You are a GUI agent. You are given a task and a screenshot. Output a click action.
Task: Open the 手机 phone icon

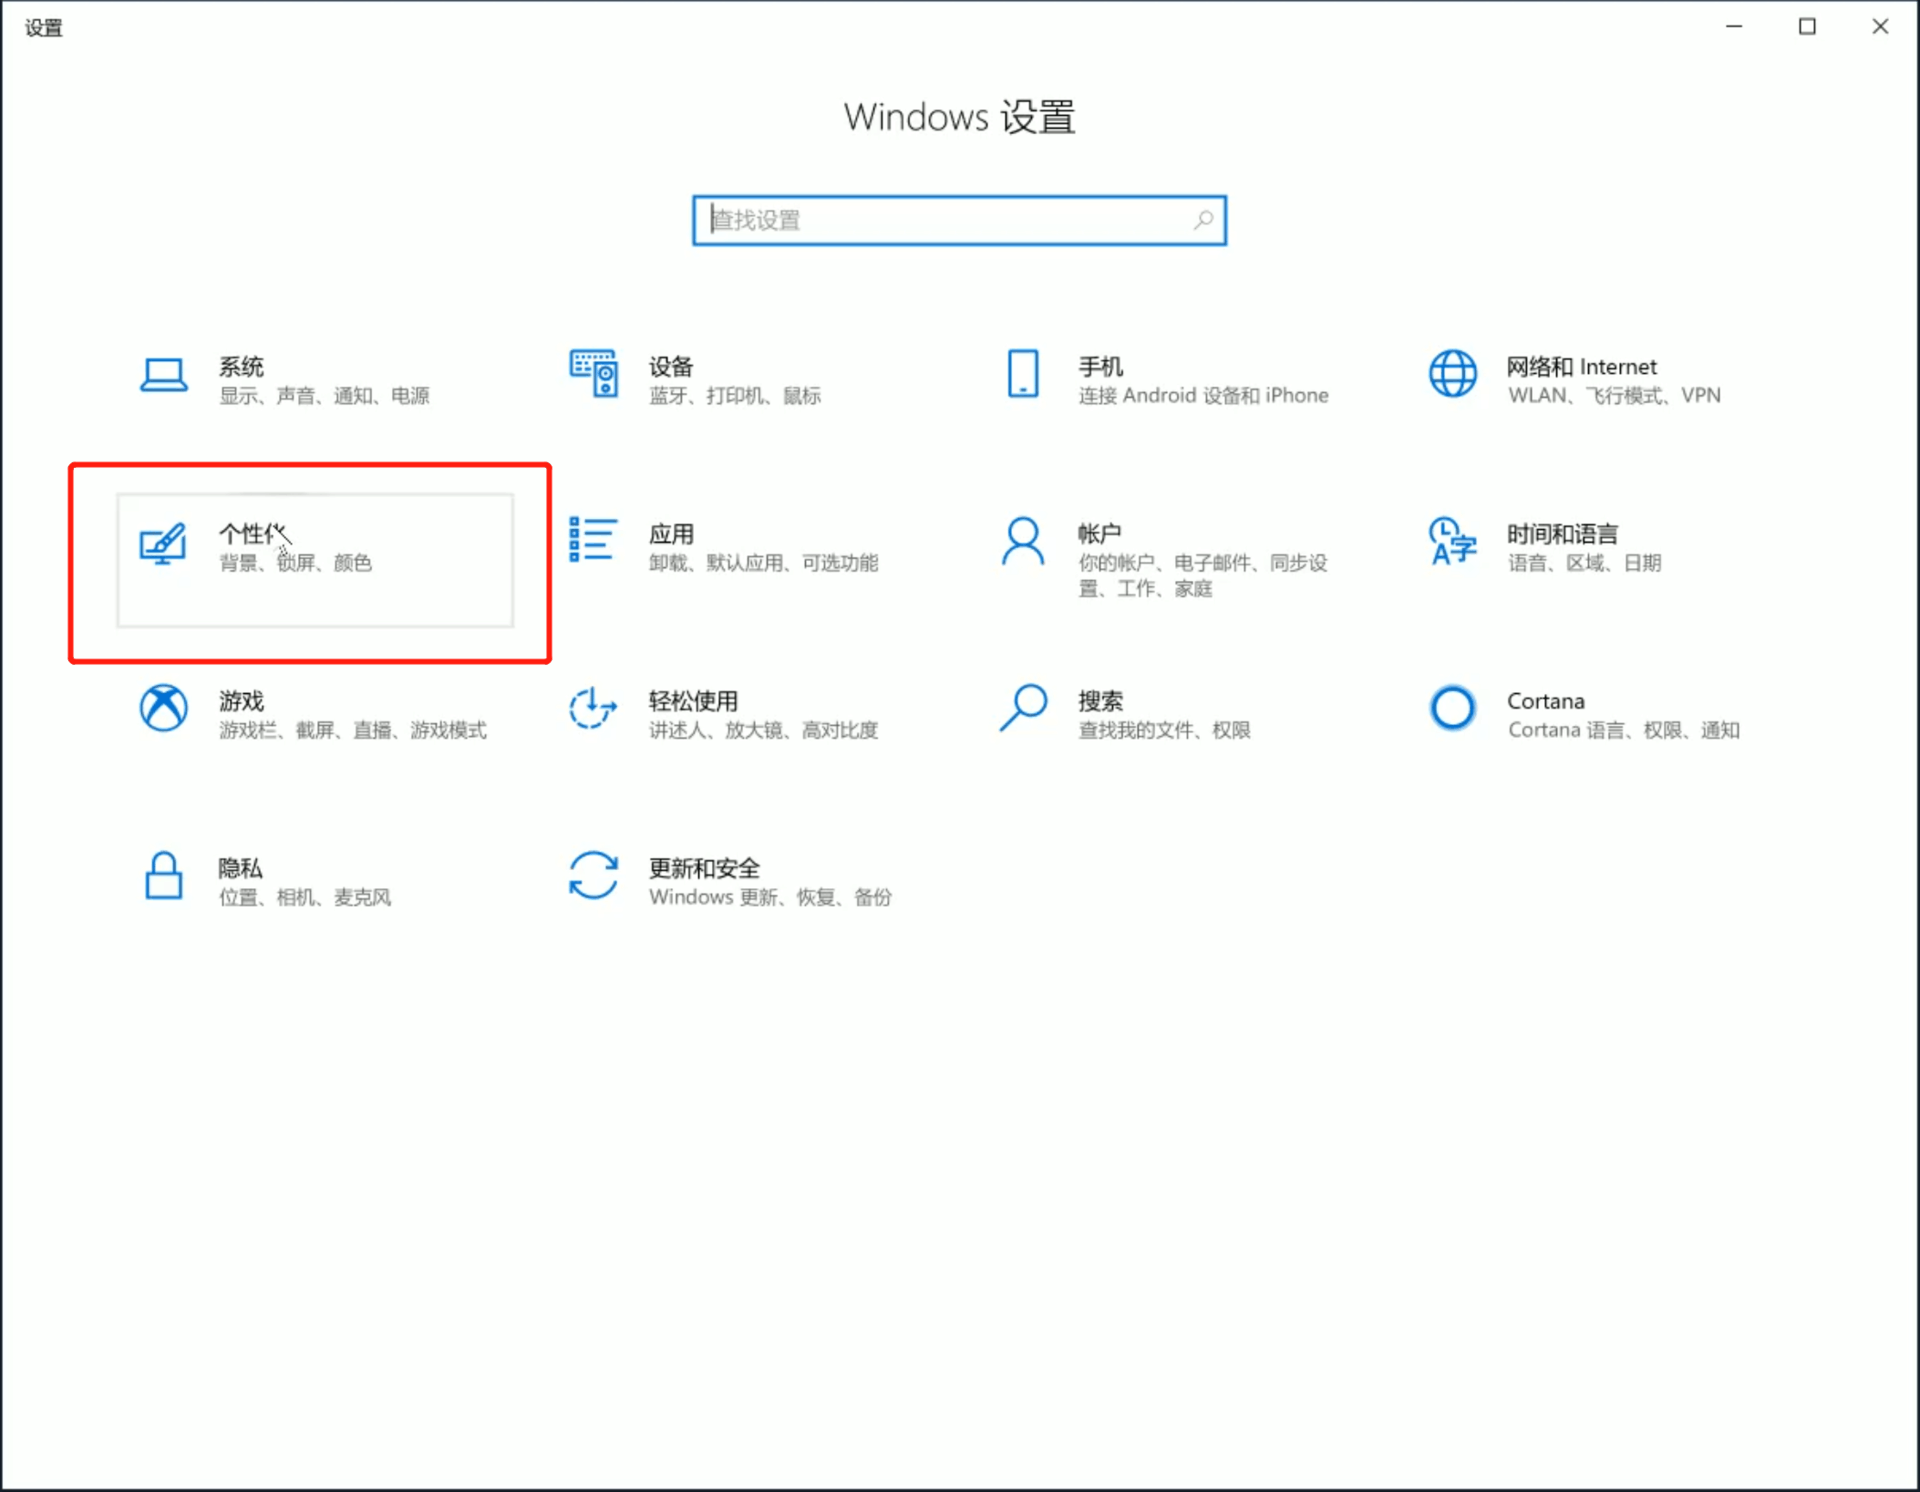(1022, 373)
